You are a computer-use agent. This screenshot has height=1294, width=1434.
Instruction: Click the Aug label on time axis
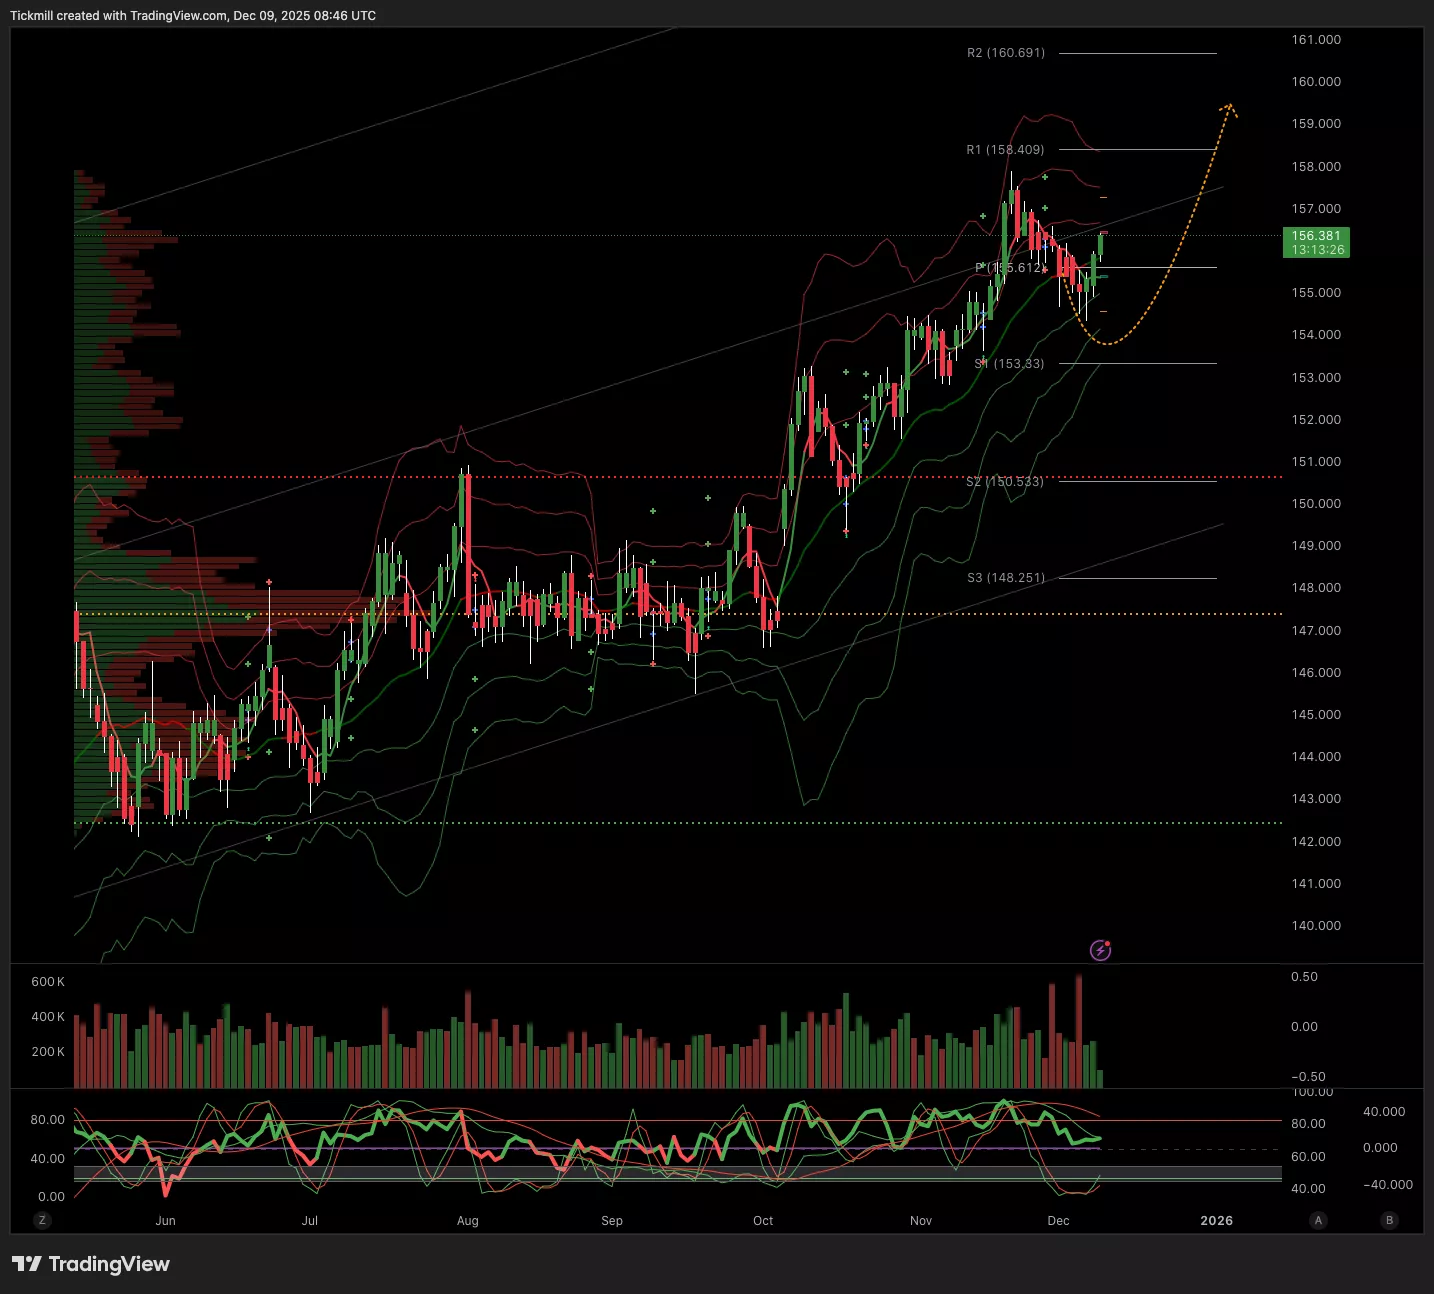click(467, 1221)
